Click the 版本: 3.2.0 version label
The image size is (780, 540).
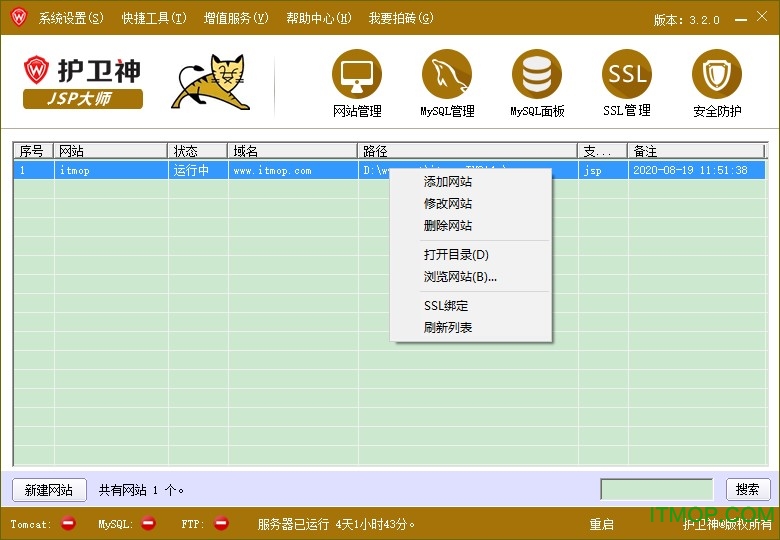tap(686, 20)
